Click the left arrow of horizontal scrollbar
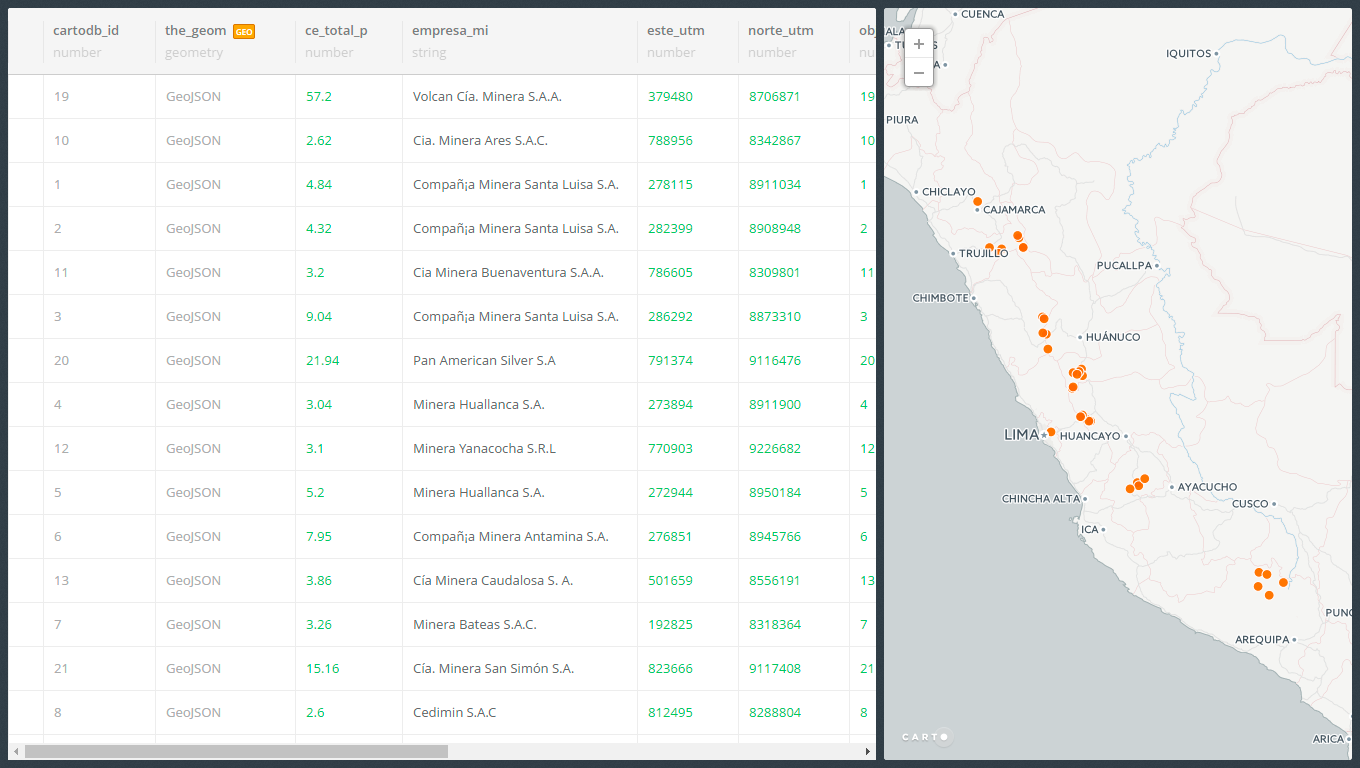 [x=16, y=751]
